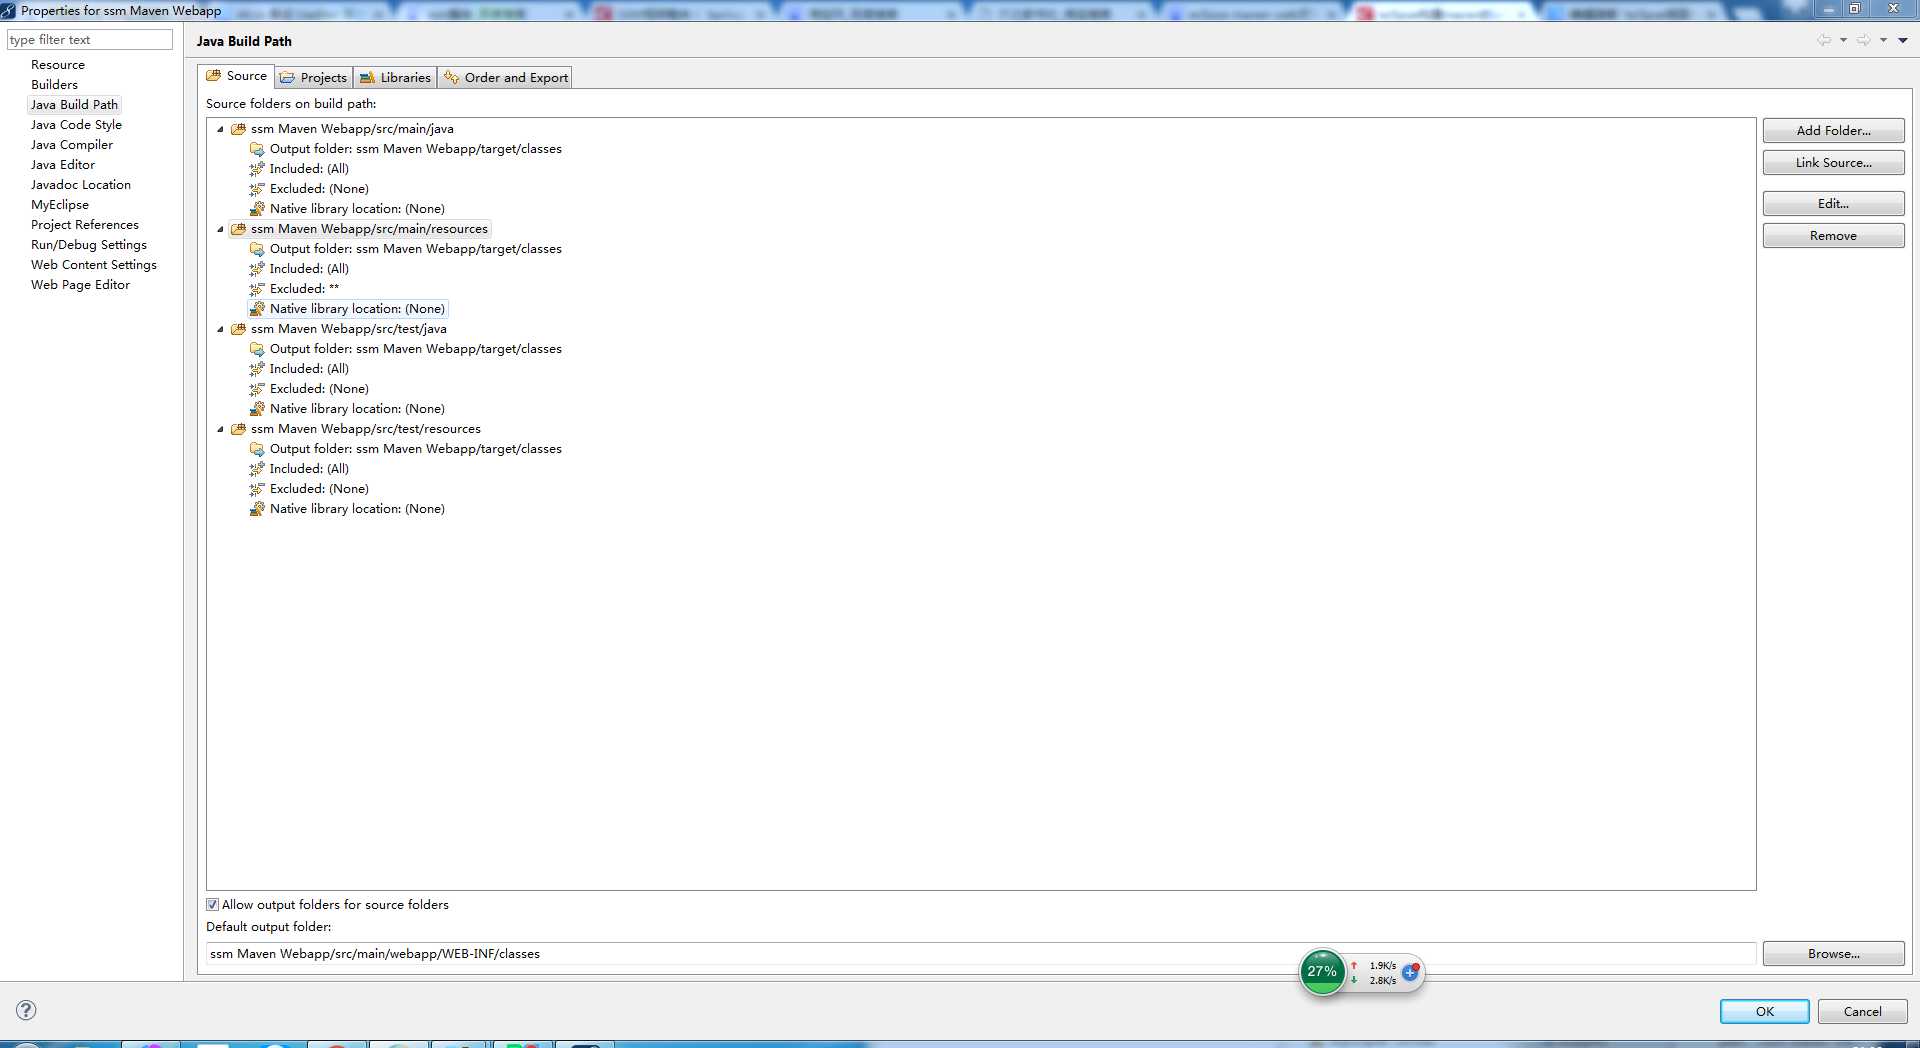Open the Resource properties page
The width and height of the screenshot is (1920, 1048).
coord(58,65)
